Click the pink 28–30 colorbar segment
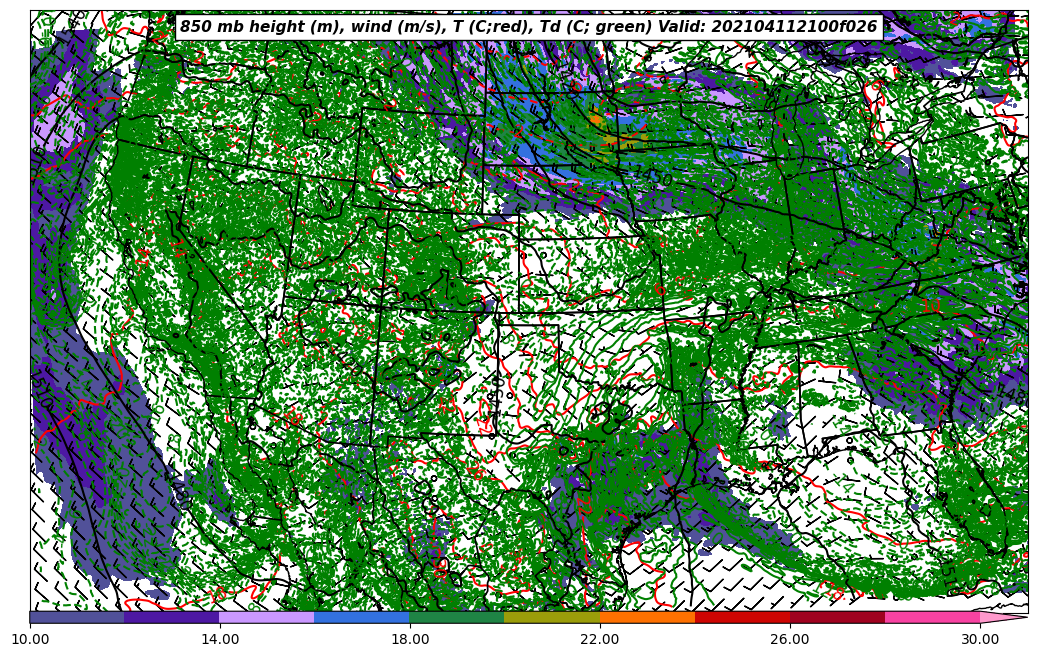 tap(932, 617)
